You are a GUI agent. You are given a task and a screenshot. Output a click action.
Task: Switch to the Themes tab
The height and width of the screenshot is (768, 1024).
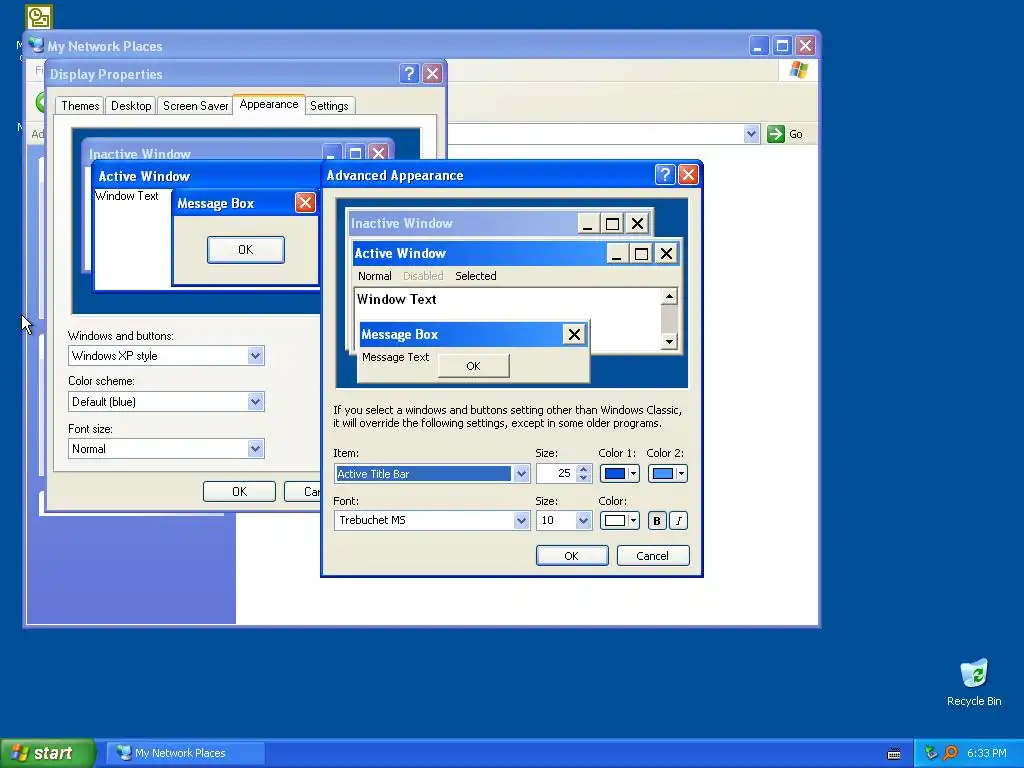coord(80,106)
